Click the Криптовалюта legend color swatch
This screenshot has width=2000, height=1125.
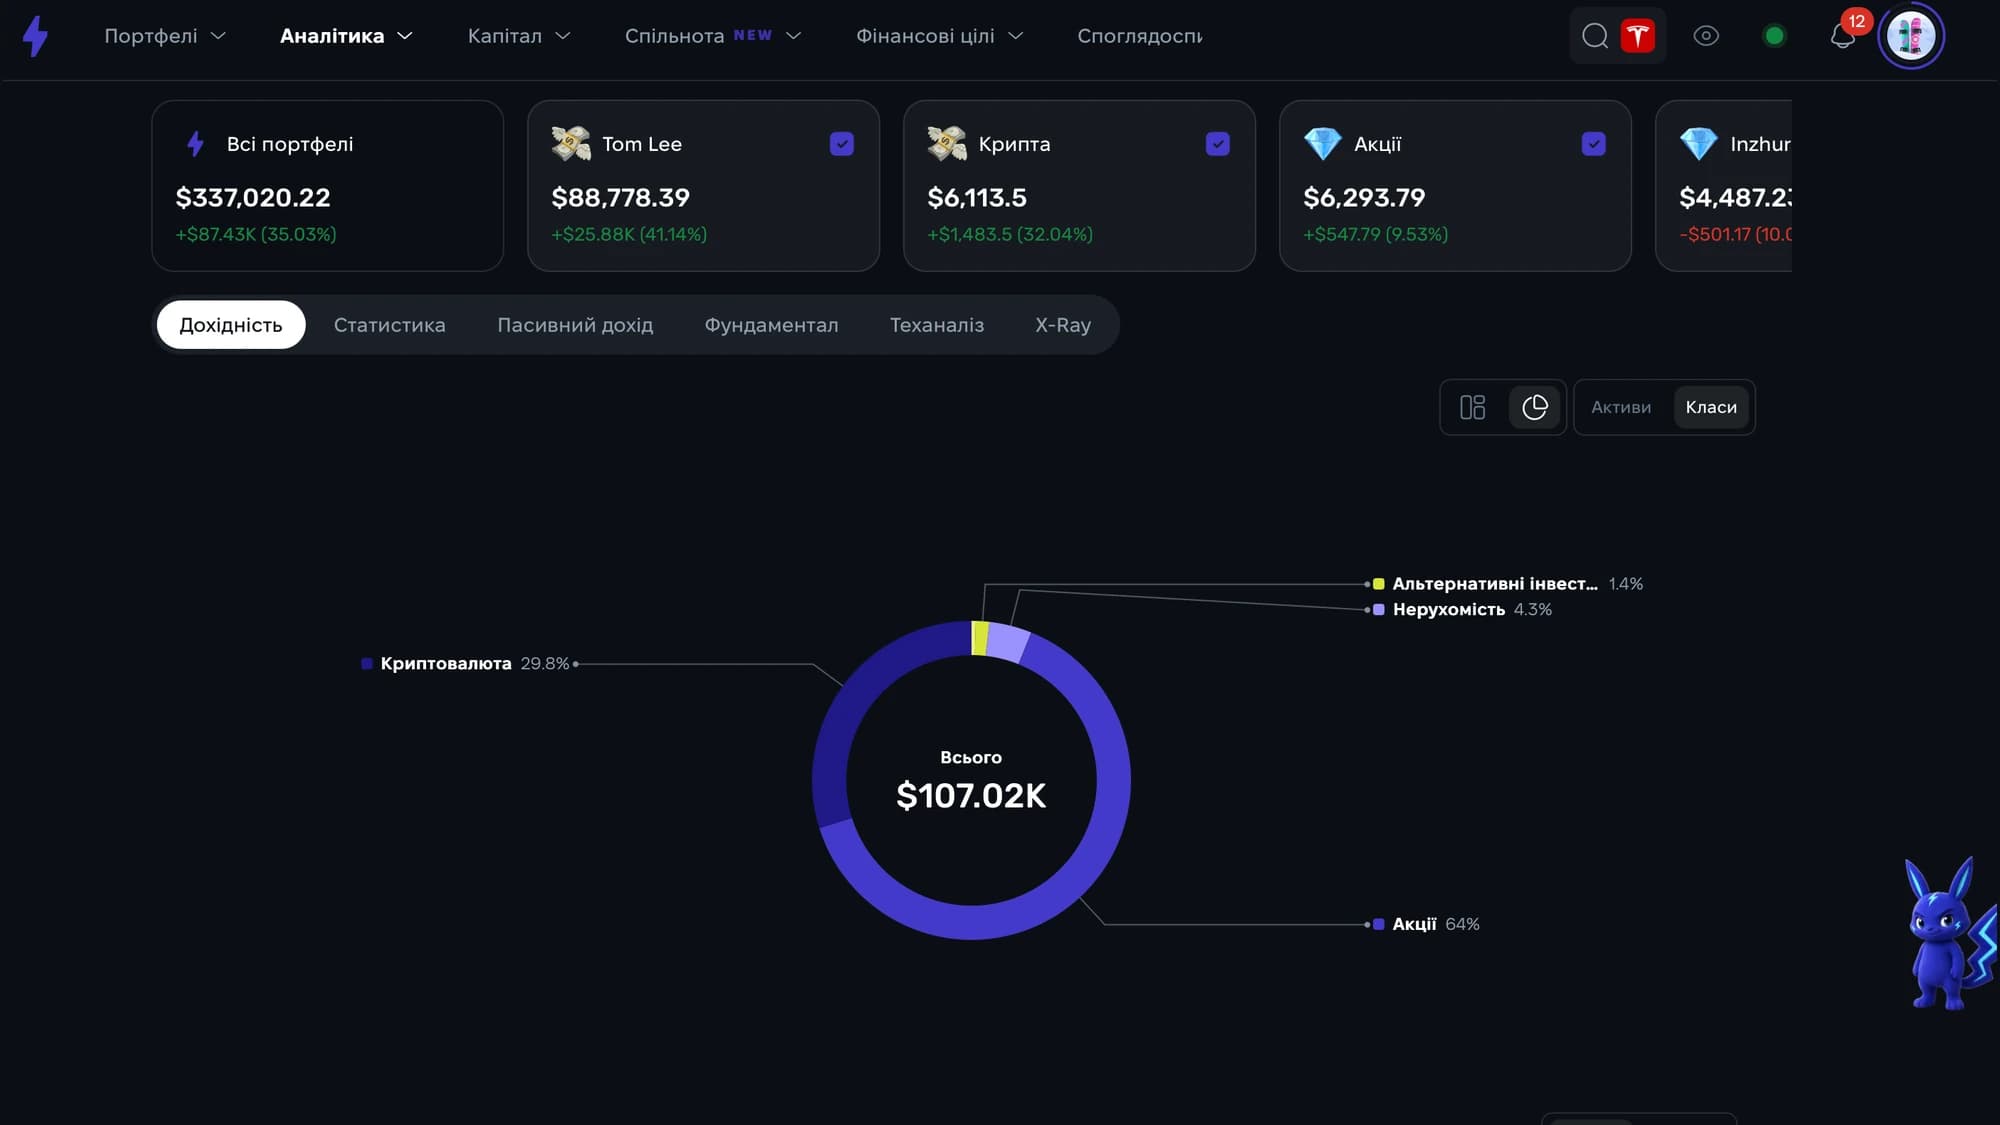pos(367,664)
